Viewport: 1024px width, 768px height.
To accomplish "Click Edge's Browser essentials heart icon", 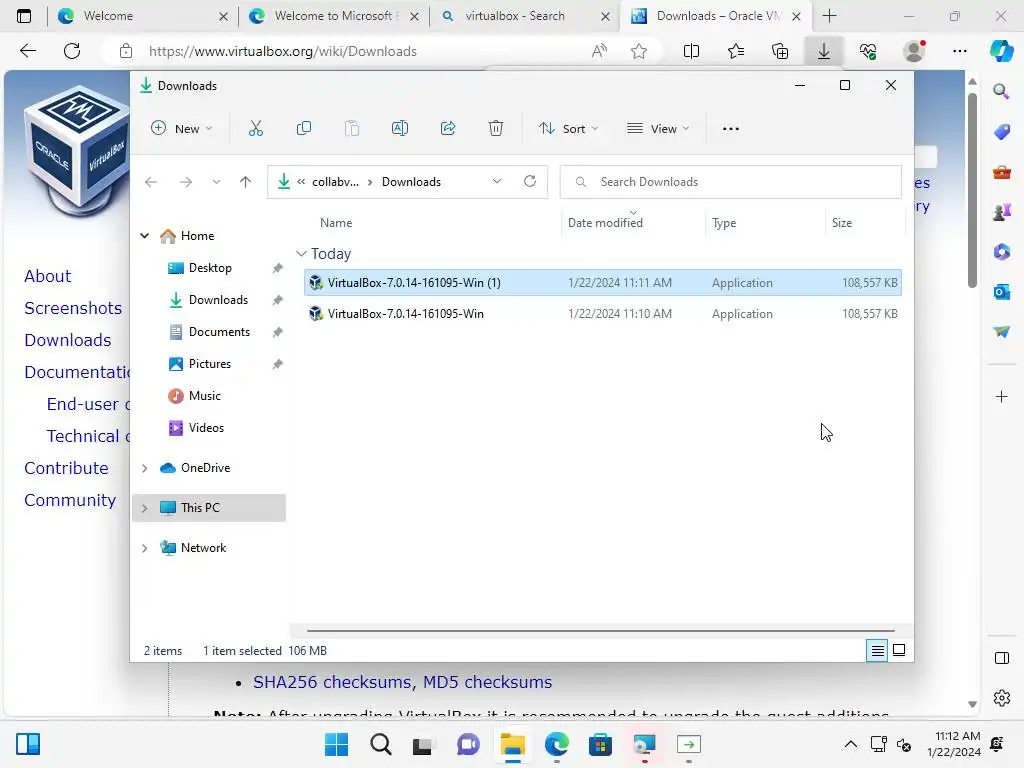I will (868, 51).
